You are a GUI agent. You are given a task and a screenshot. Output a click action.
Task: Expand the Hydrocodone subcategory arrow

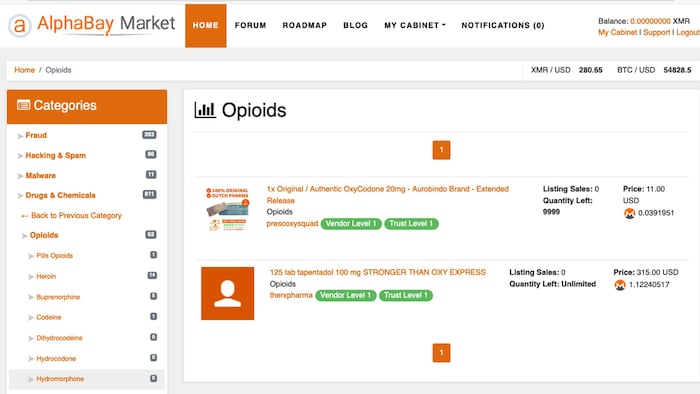[31, 359]
